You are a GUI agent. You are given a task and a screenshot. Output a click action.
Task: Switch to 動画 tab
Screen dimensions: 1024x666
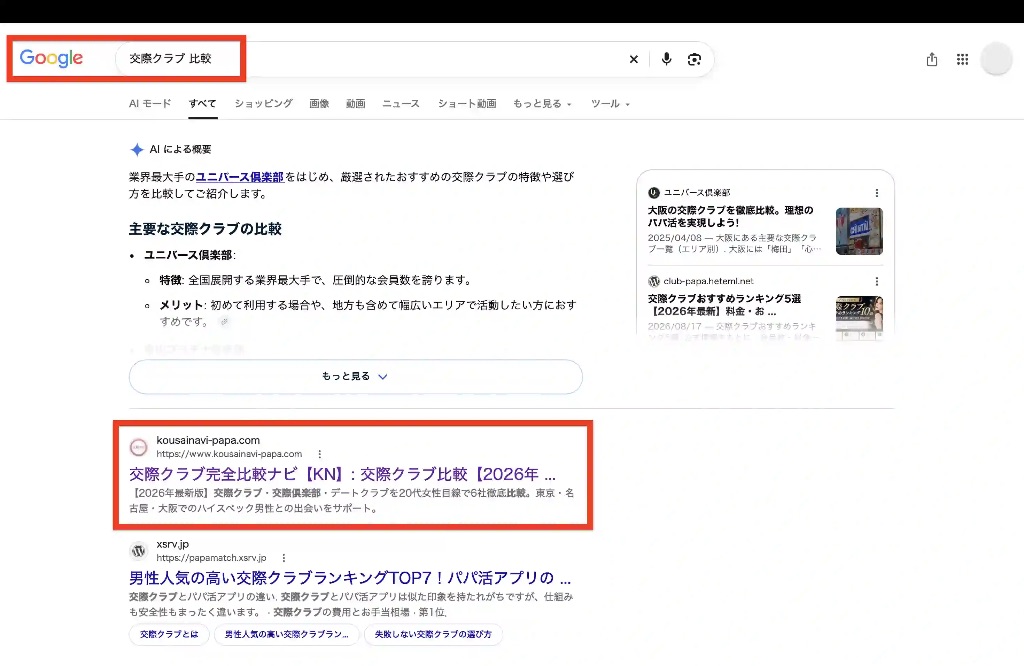[x=356, y=103]
